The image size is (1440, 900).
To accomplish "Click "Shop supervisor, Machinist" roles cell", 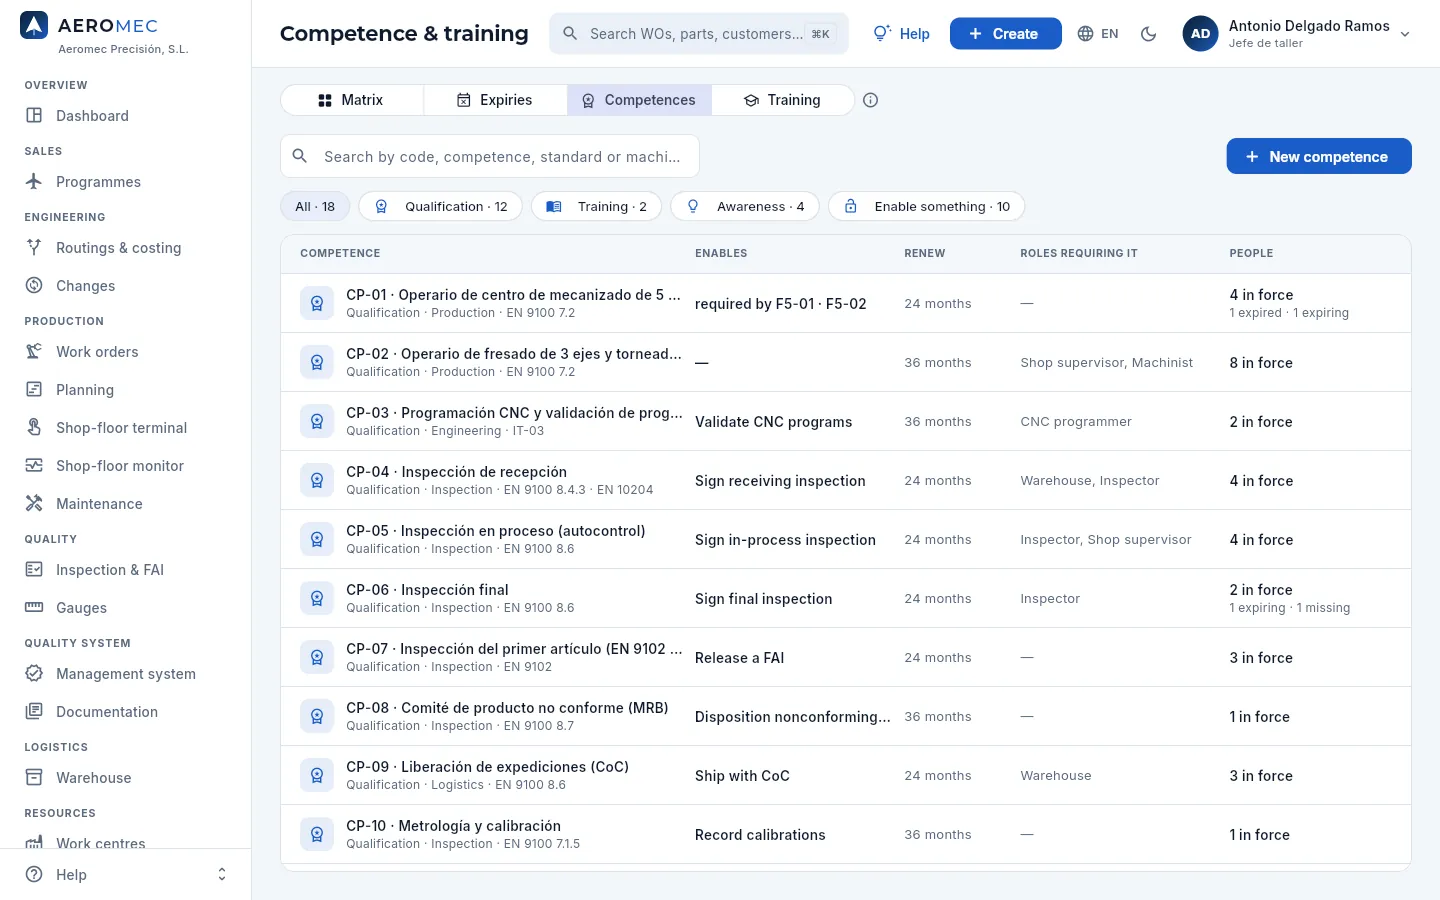I will [1107, 362].
